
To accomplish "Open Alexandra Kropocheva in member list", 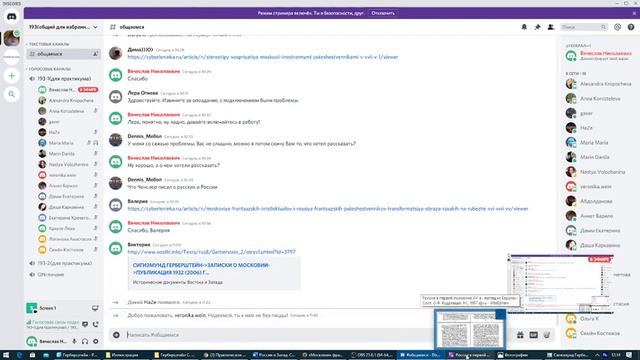I will 599,84.
